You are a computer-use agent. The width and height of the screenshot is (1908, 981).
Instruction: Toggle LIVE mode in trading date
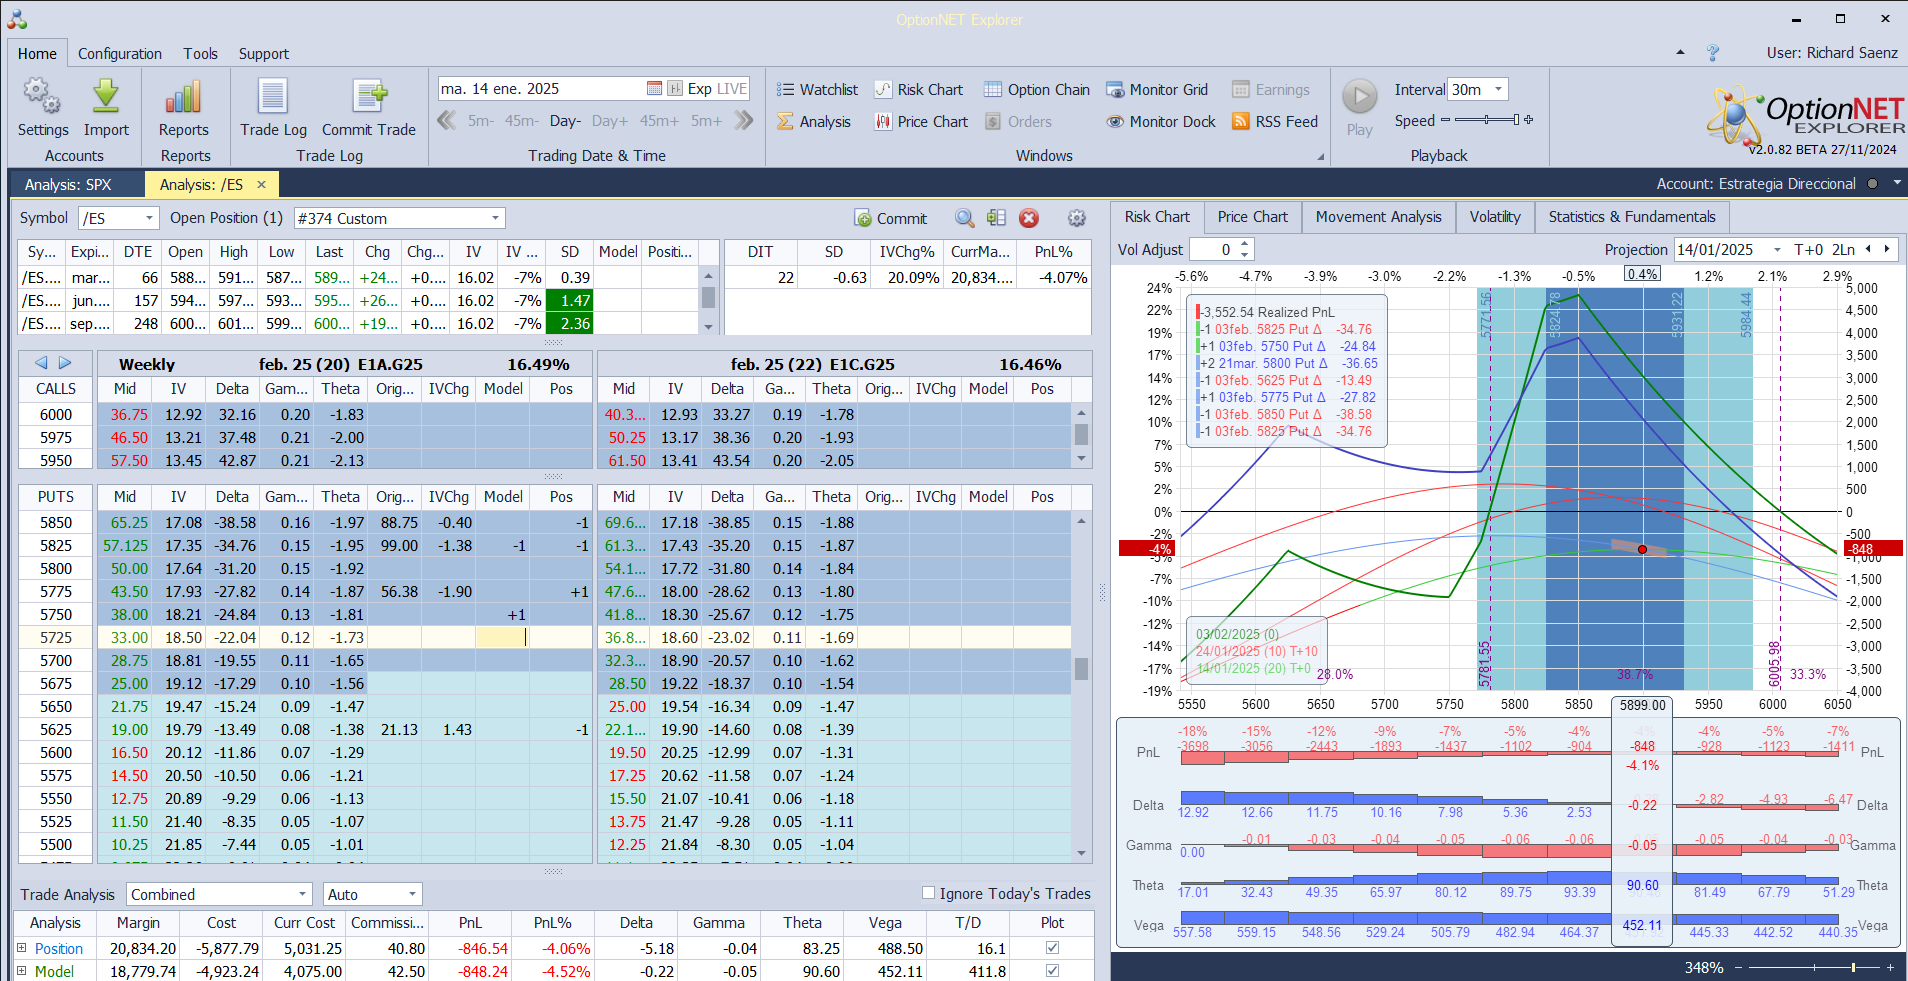(x=732, y=89)
